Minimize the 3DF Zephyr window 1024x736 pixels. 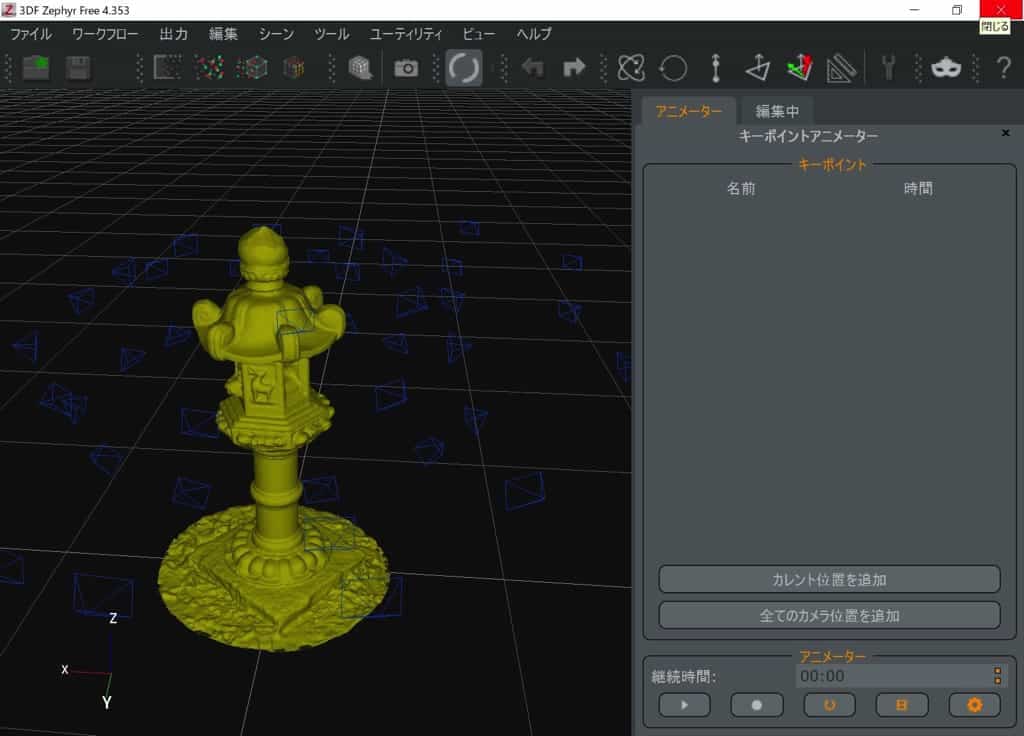tap(914, 10)
